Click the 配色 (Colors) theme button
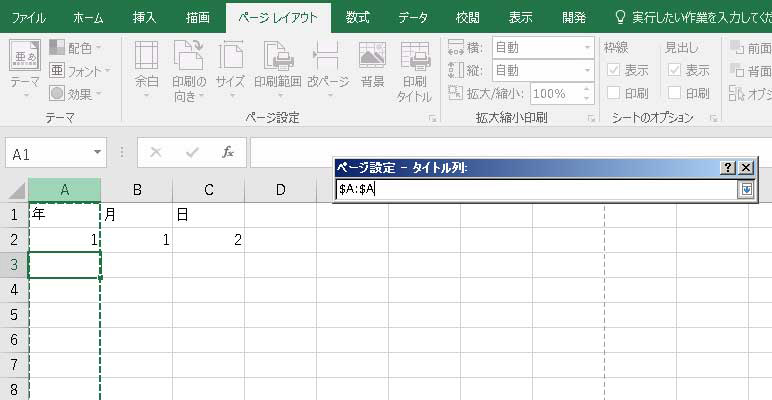772x400 pixels. [75, 47]
